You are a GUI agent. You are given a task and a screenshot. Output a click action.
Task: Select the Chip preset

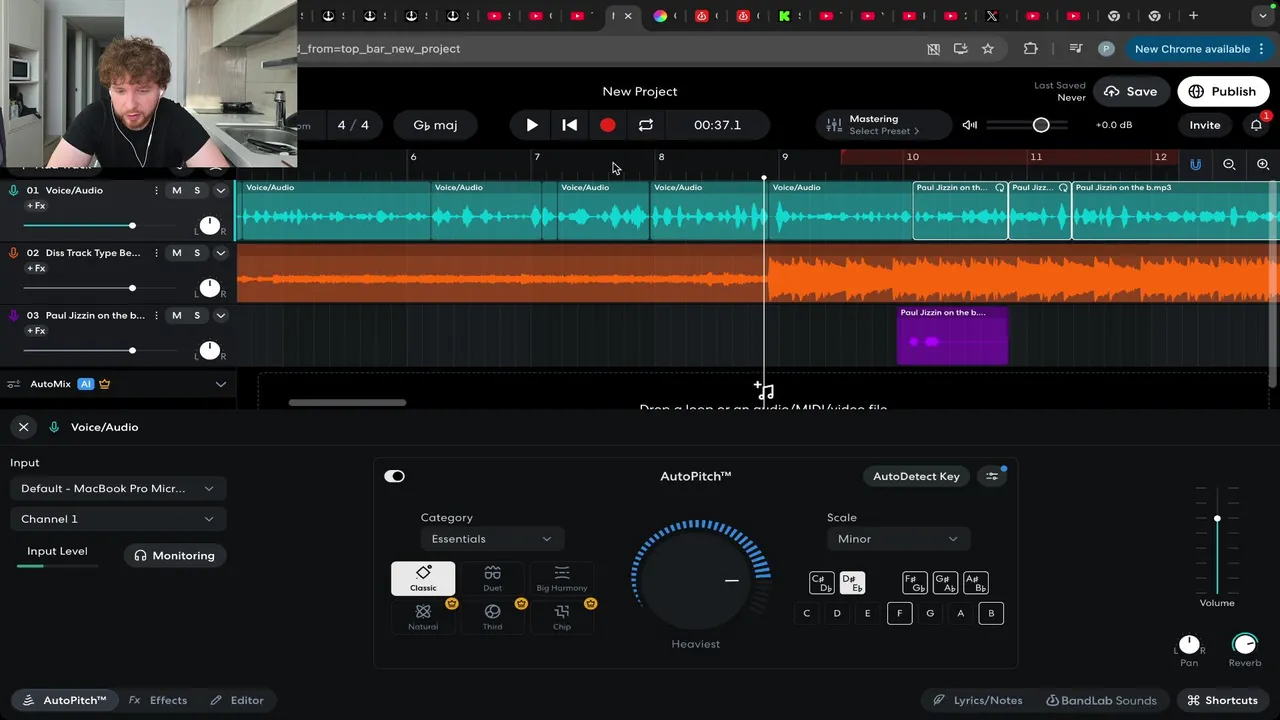562,617
